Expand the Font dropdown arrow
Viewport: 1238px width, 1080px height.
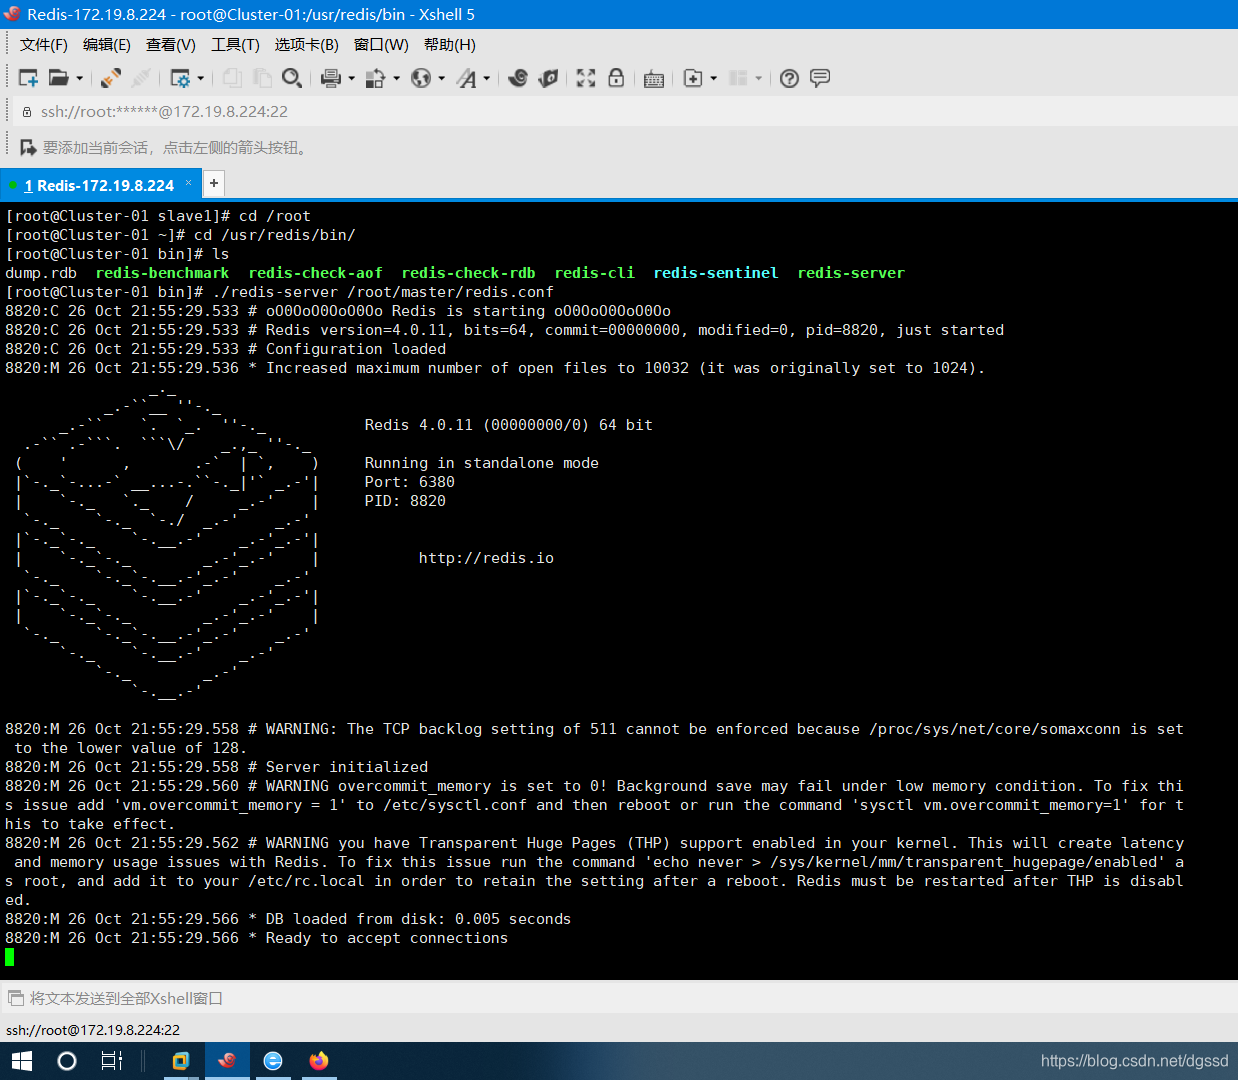pyautogui.click(x=487, y=78)
